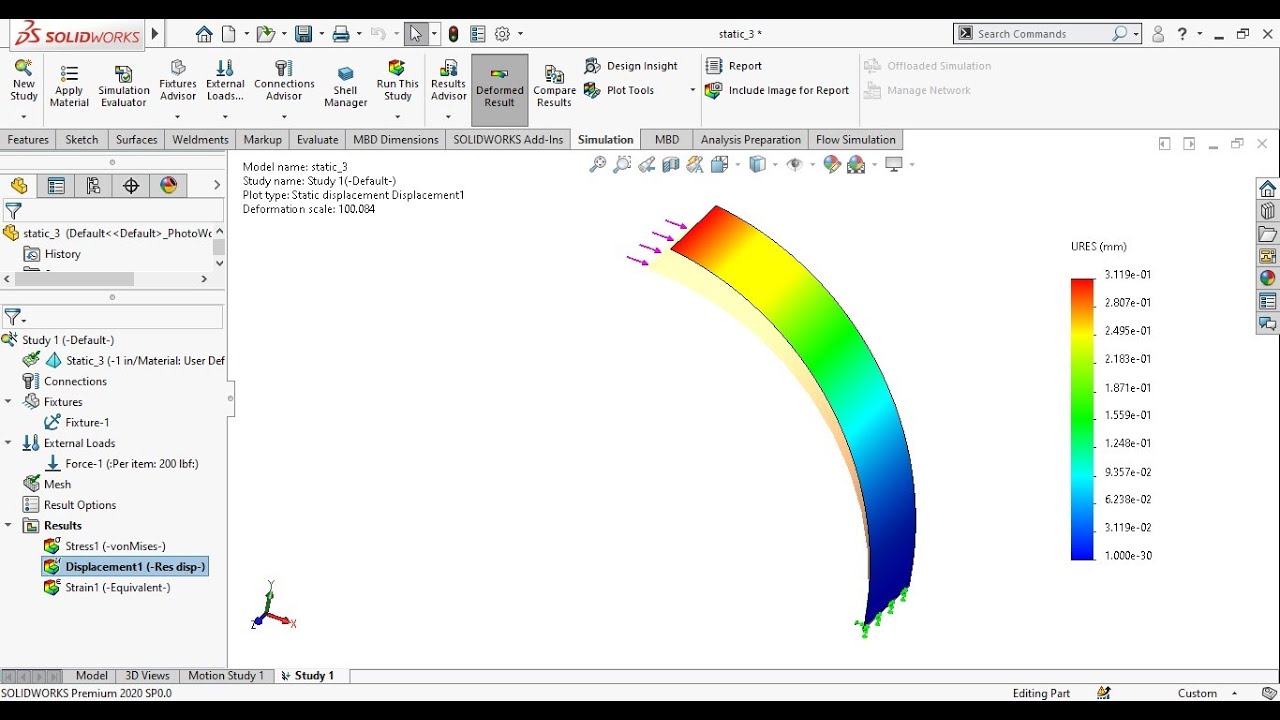The width and height of the screenshot is (1280, 720).
Task: Switch to the Sketch ribbon tab
Action: [x=82, y=140]
